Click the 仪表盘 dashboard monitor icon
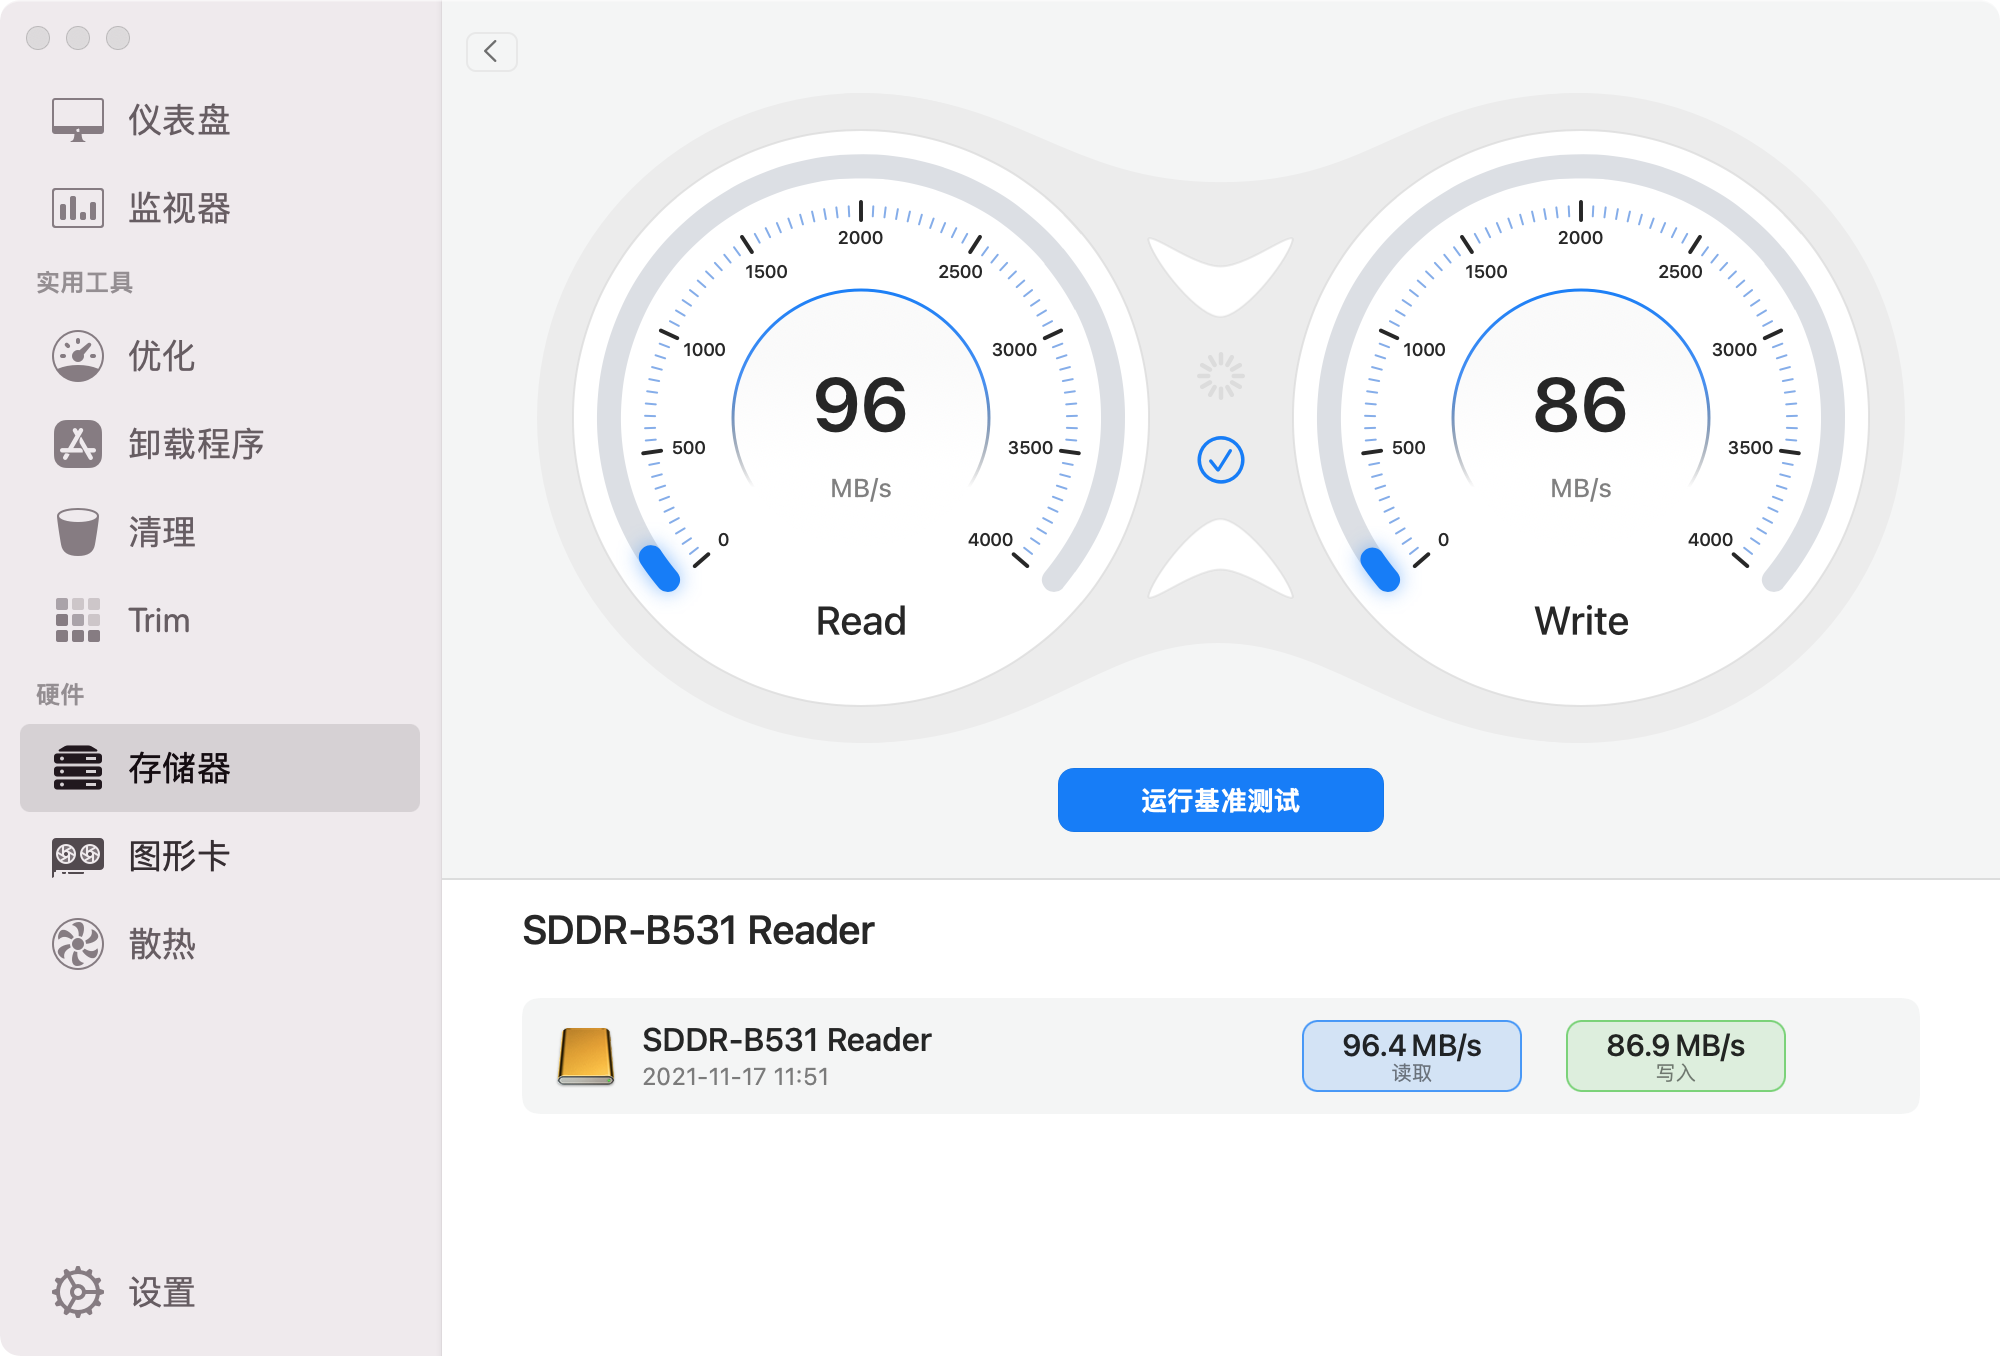 [78, 120]
